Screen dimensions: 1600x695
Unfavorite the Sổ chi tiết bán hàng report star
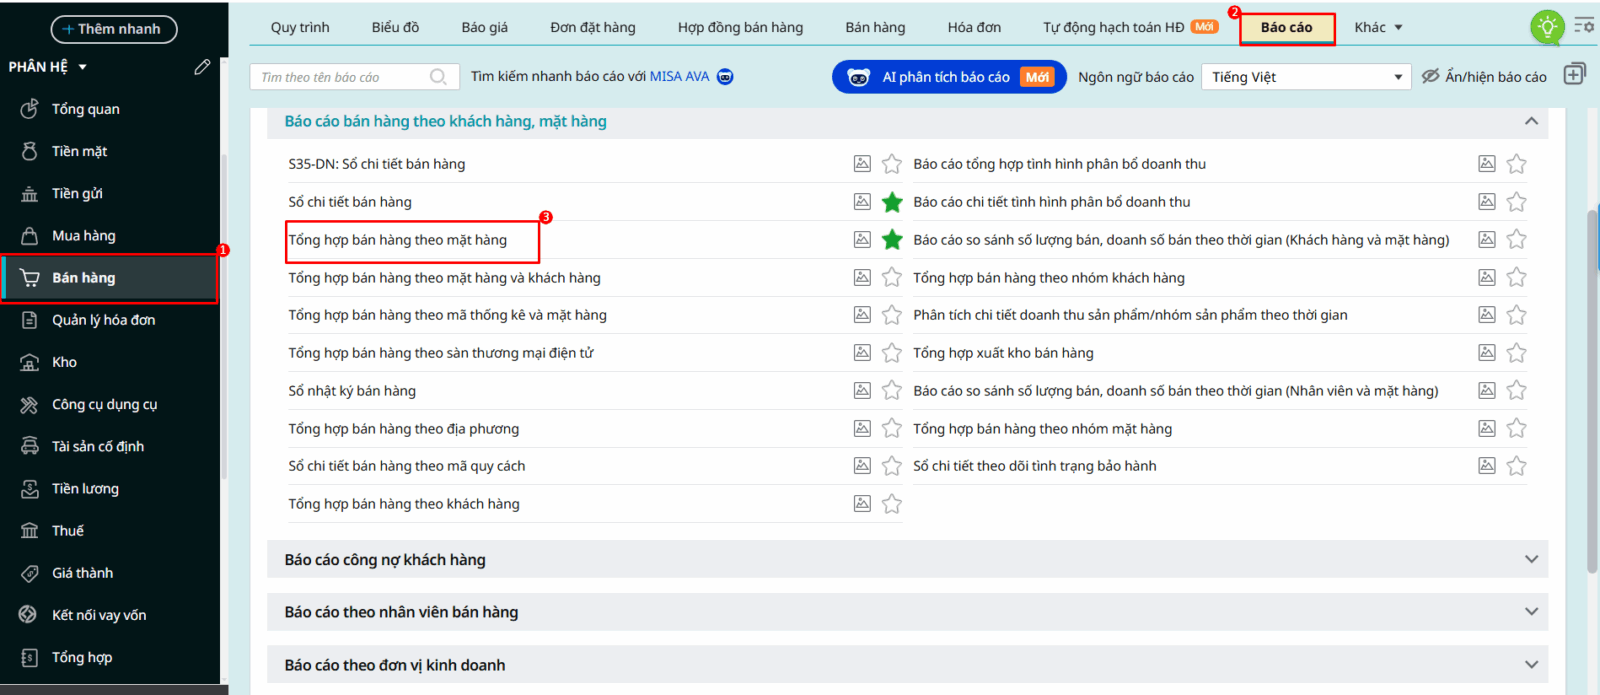892,202
